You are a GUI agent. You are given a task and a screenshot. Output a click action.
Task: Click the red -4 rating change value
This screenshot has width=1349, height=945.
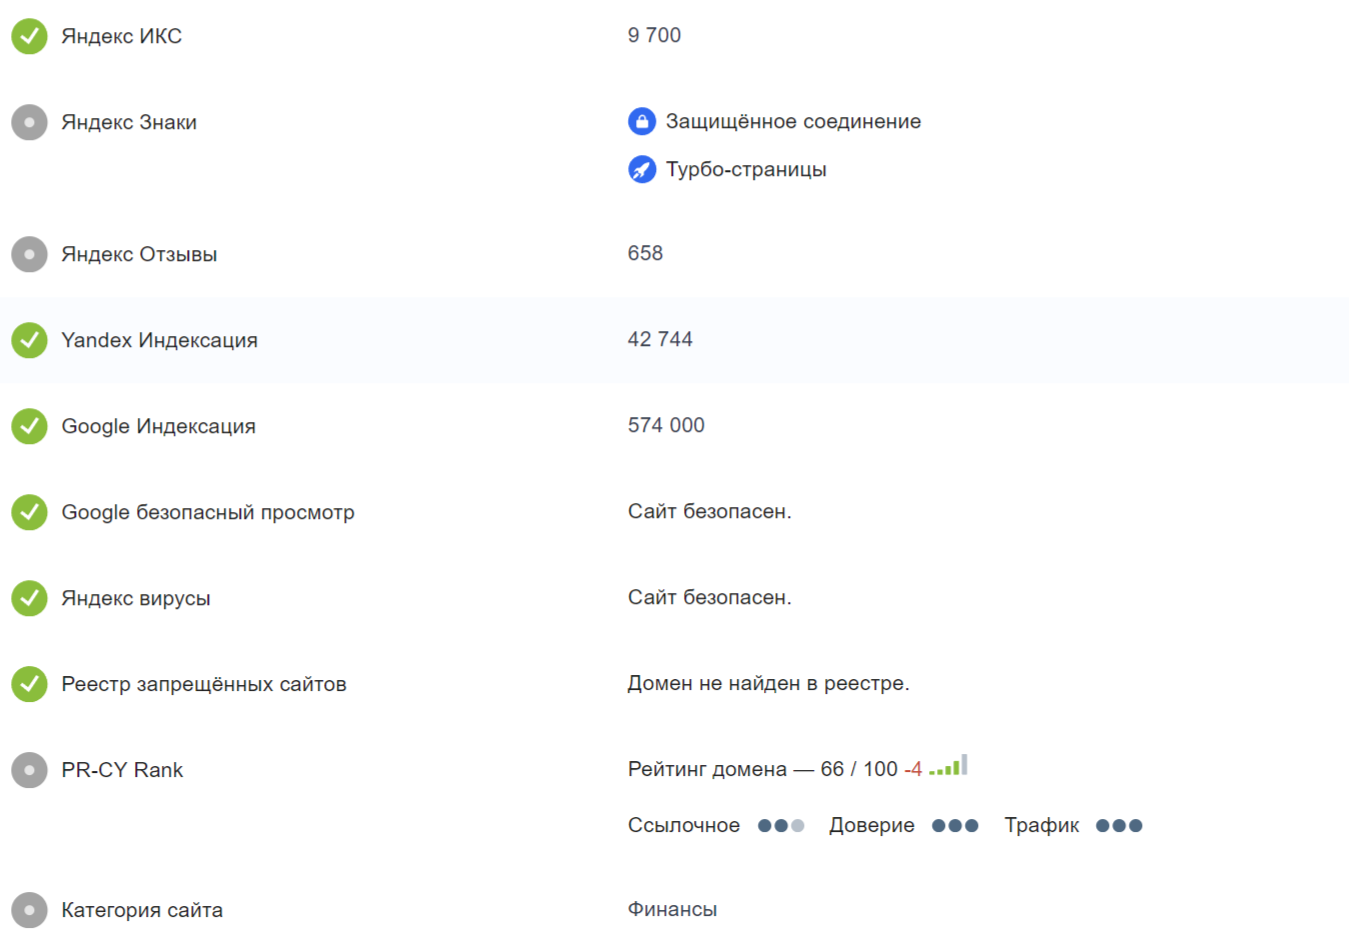coord(913,769)
